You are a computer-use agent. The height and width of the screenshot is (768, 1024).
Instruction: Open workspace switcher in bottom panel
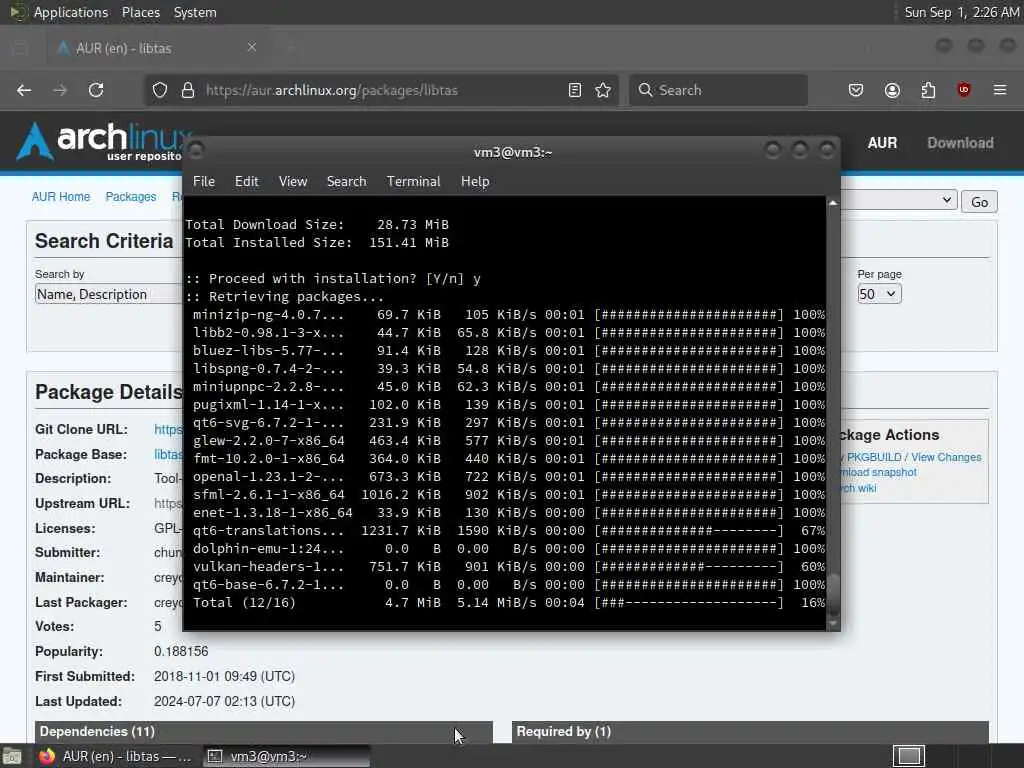click(909, 756)
